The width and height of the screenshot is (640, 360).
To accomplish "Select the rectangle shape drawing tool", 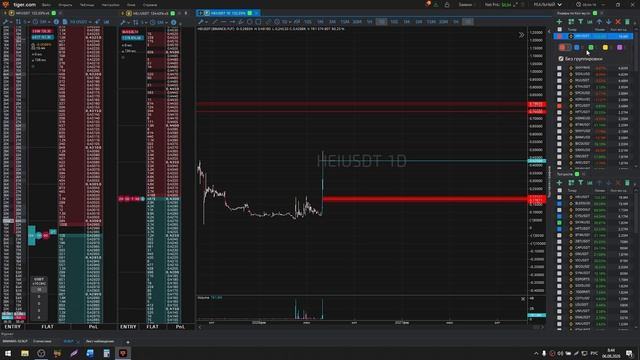I will pyautogui.click(x=258, y=22).
